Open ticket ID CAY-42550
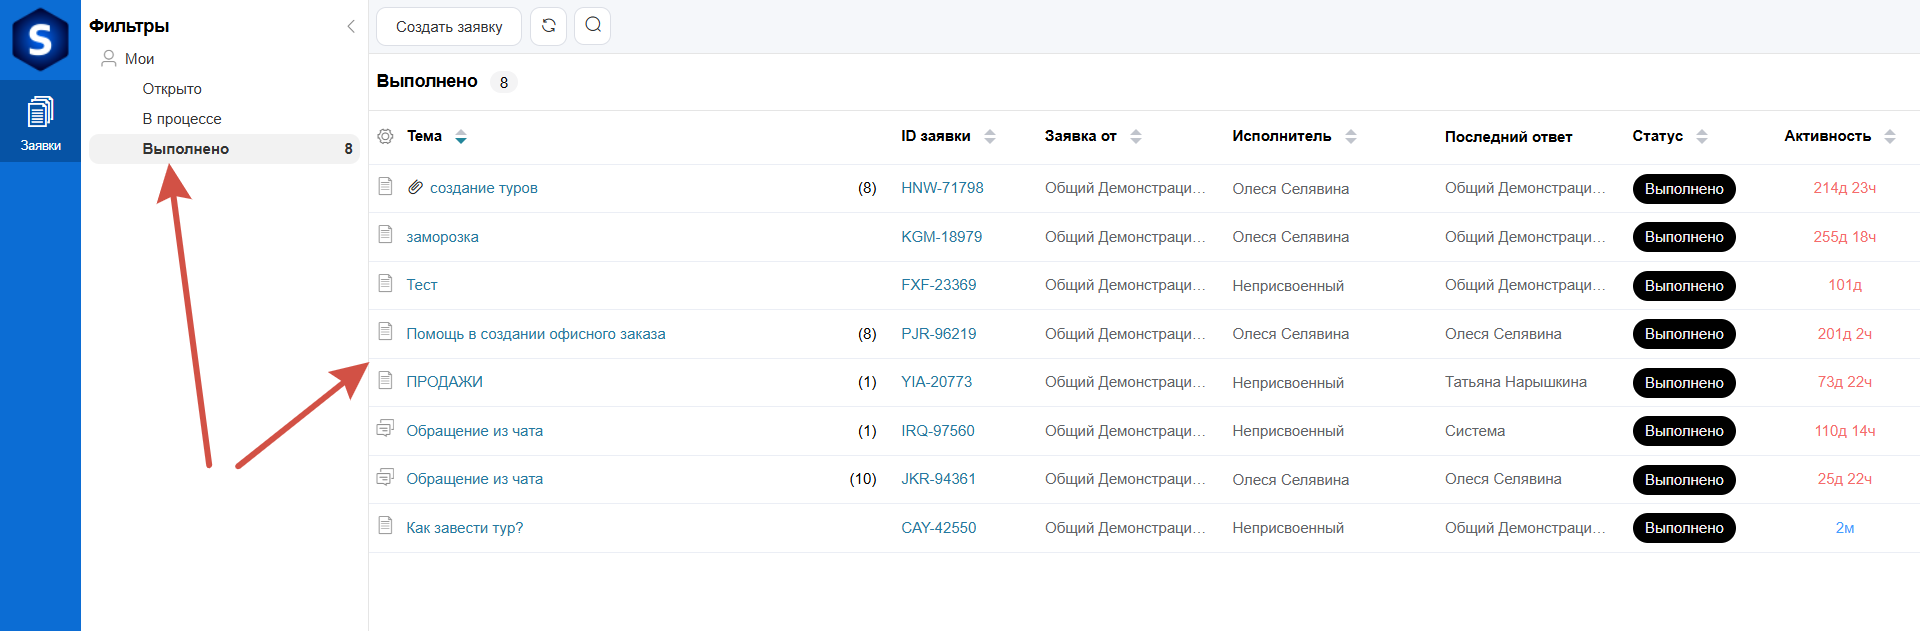Screen dimensions: 1920x631 point(938,528)
